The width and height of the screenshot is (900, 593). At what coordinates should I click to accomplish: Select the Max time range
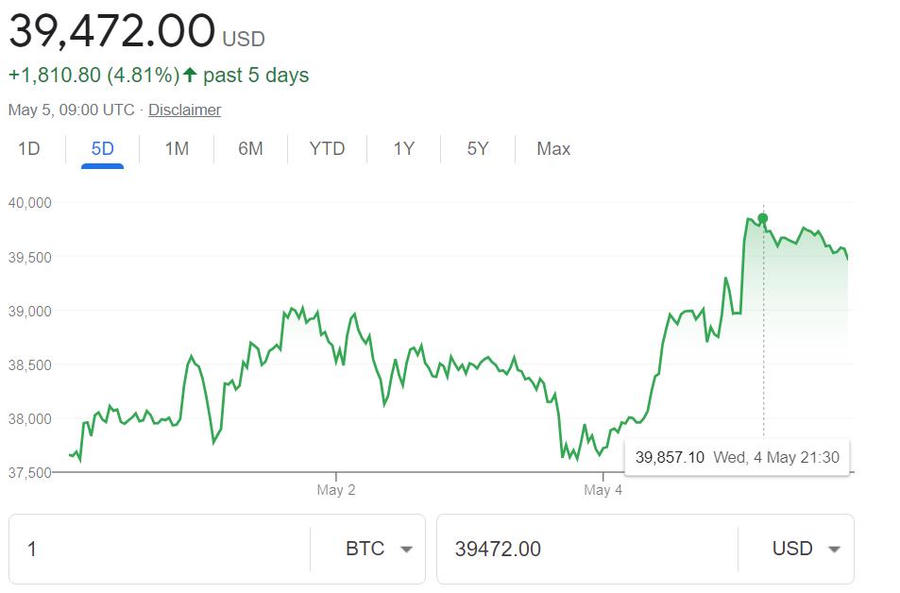(x=553, y=149)
